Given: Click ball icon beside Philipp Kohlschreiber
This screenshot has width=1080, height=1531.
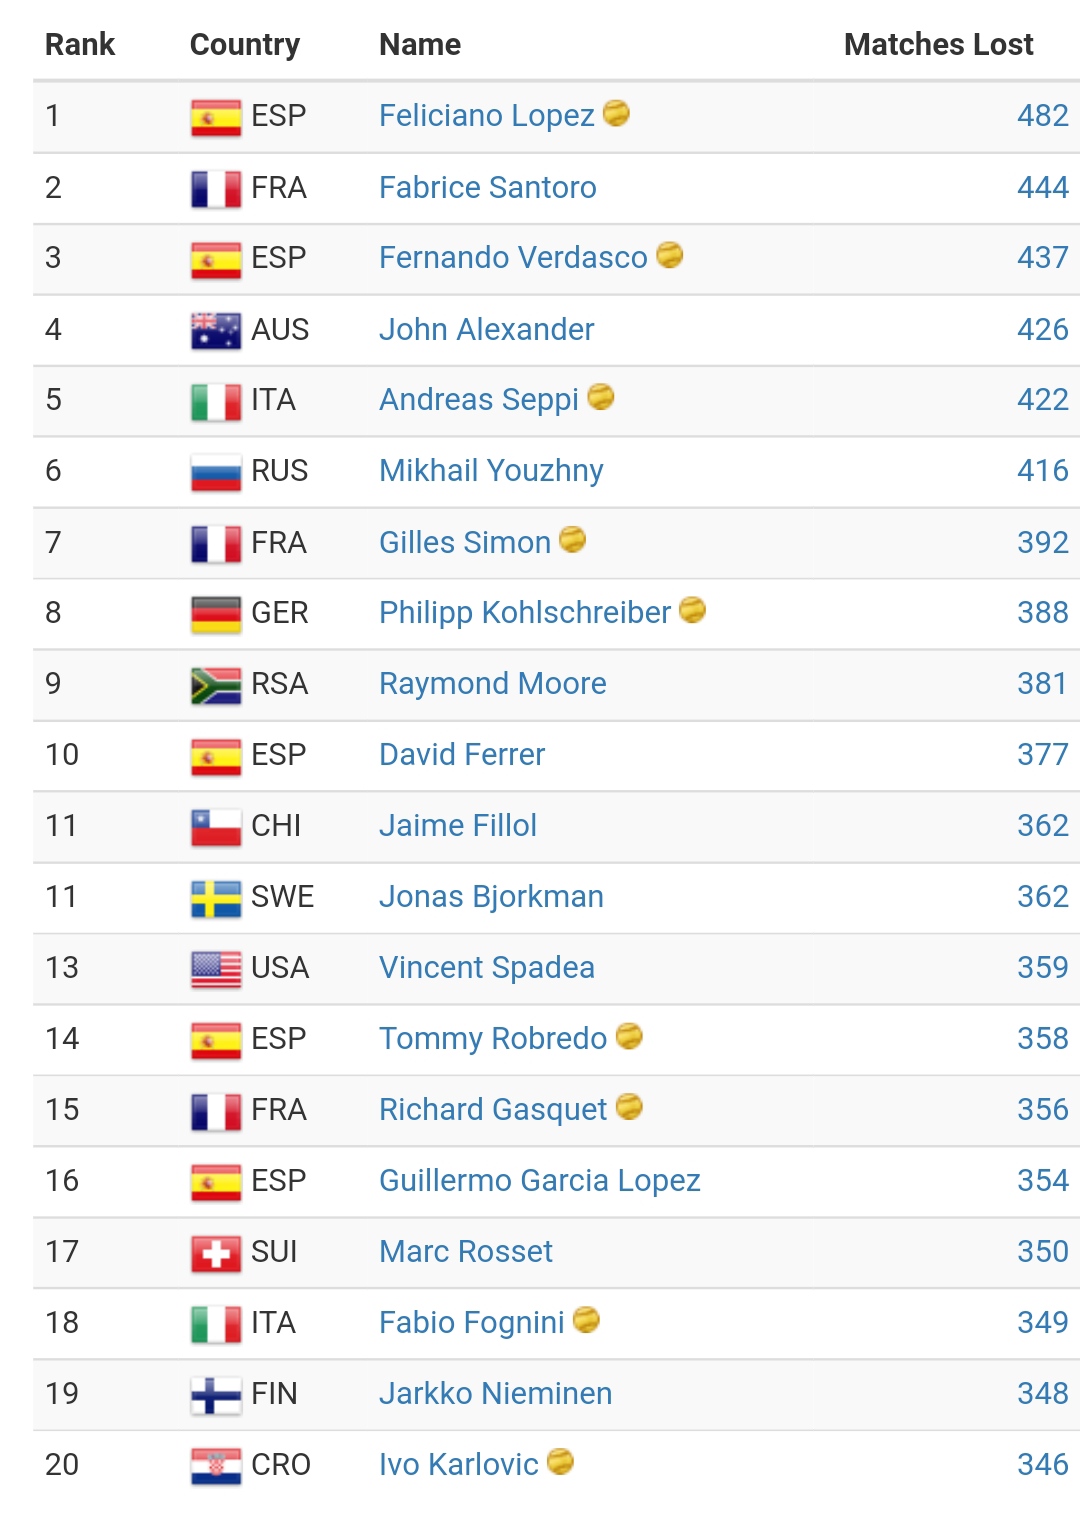Looking at the screenshot, I should click(x=693, y=610).
